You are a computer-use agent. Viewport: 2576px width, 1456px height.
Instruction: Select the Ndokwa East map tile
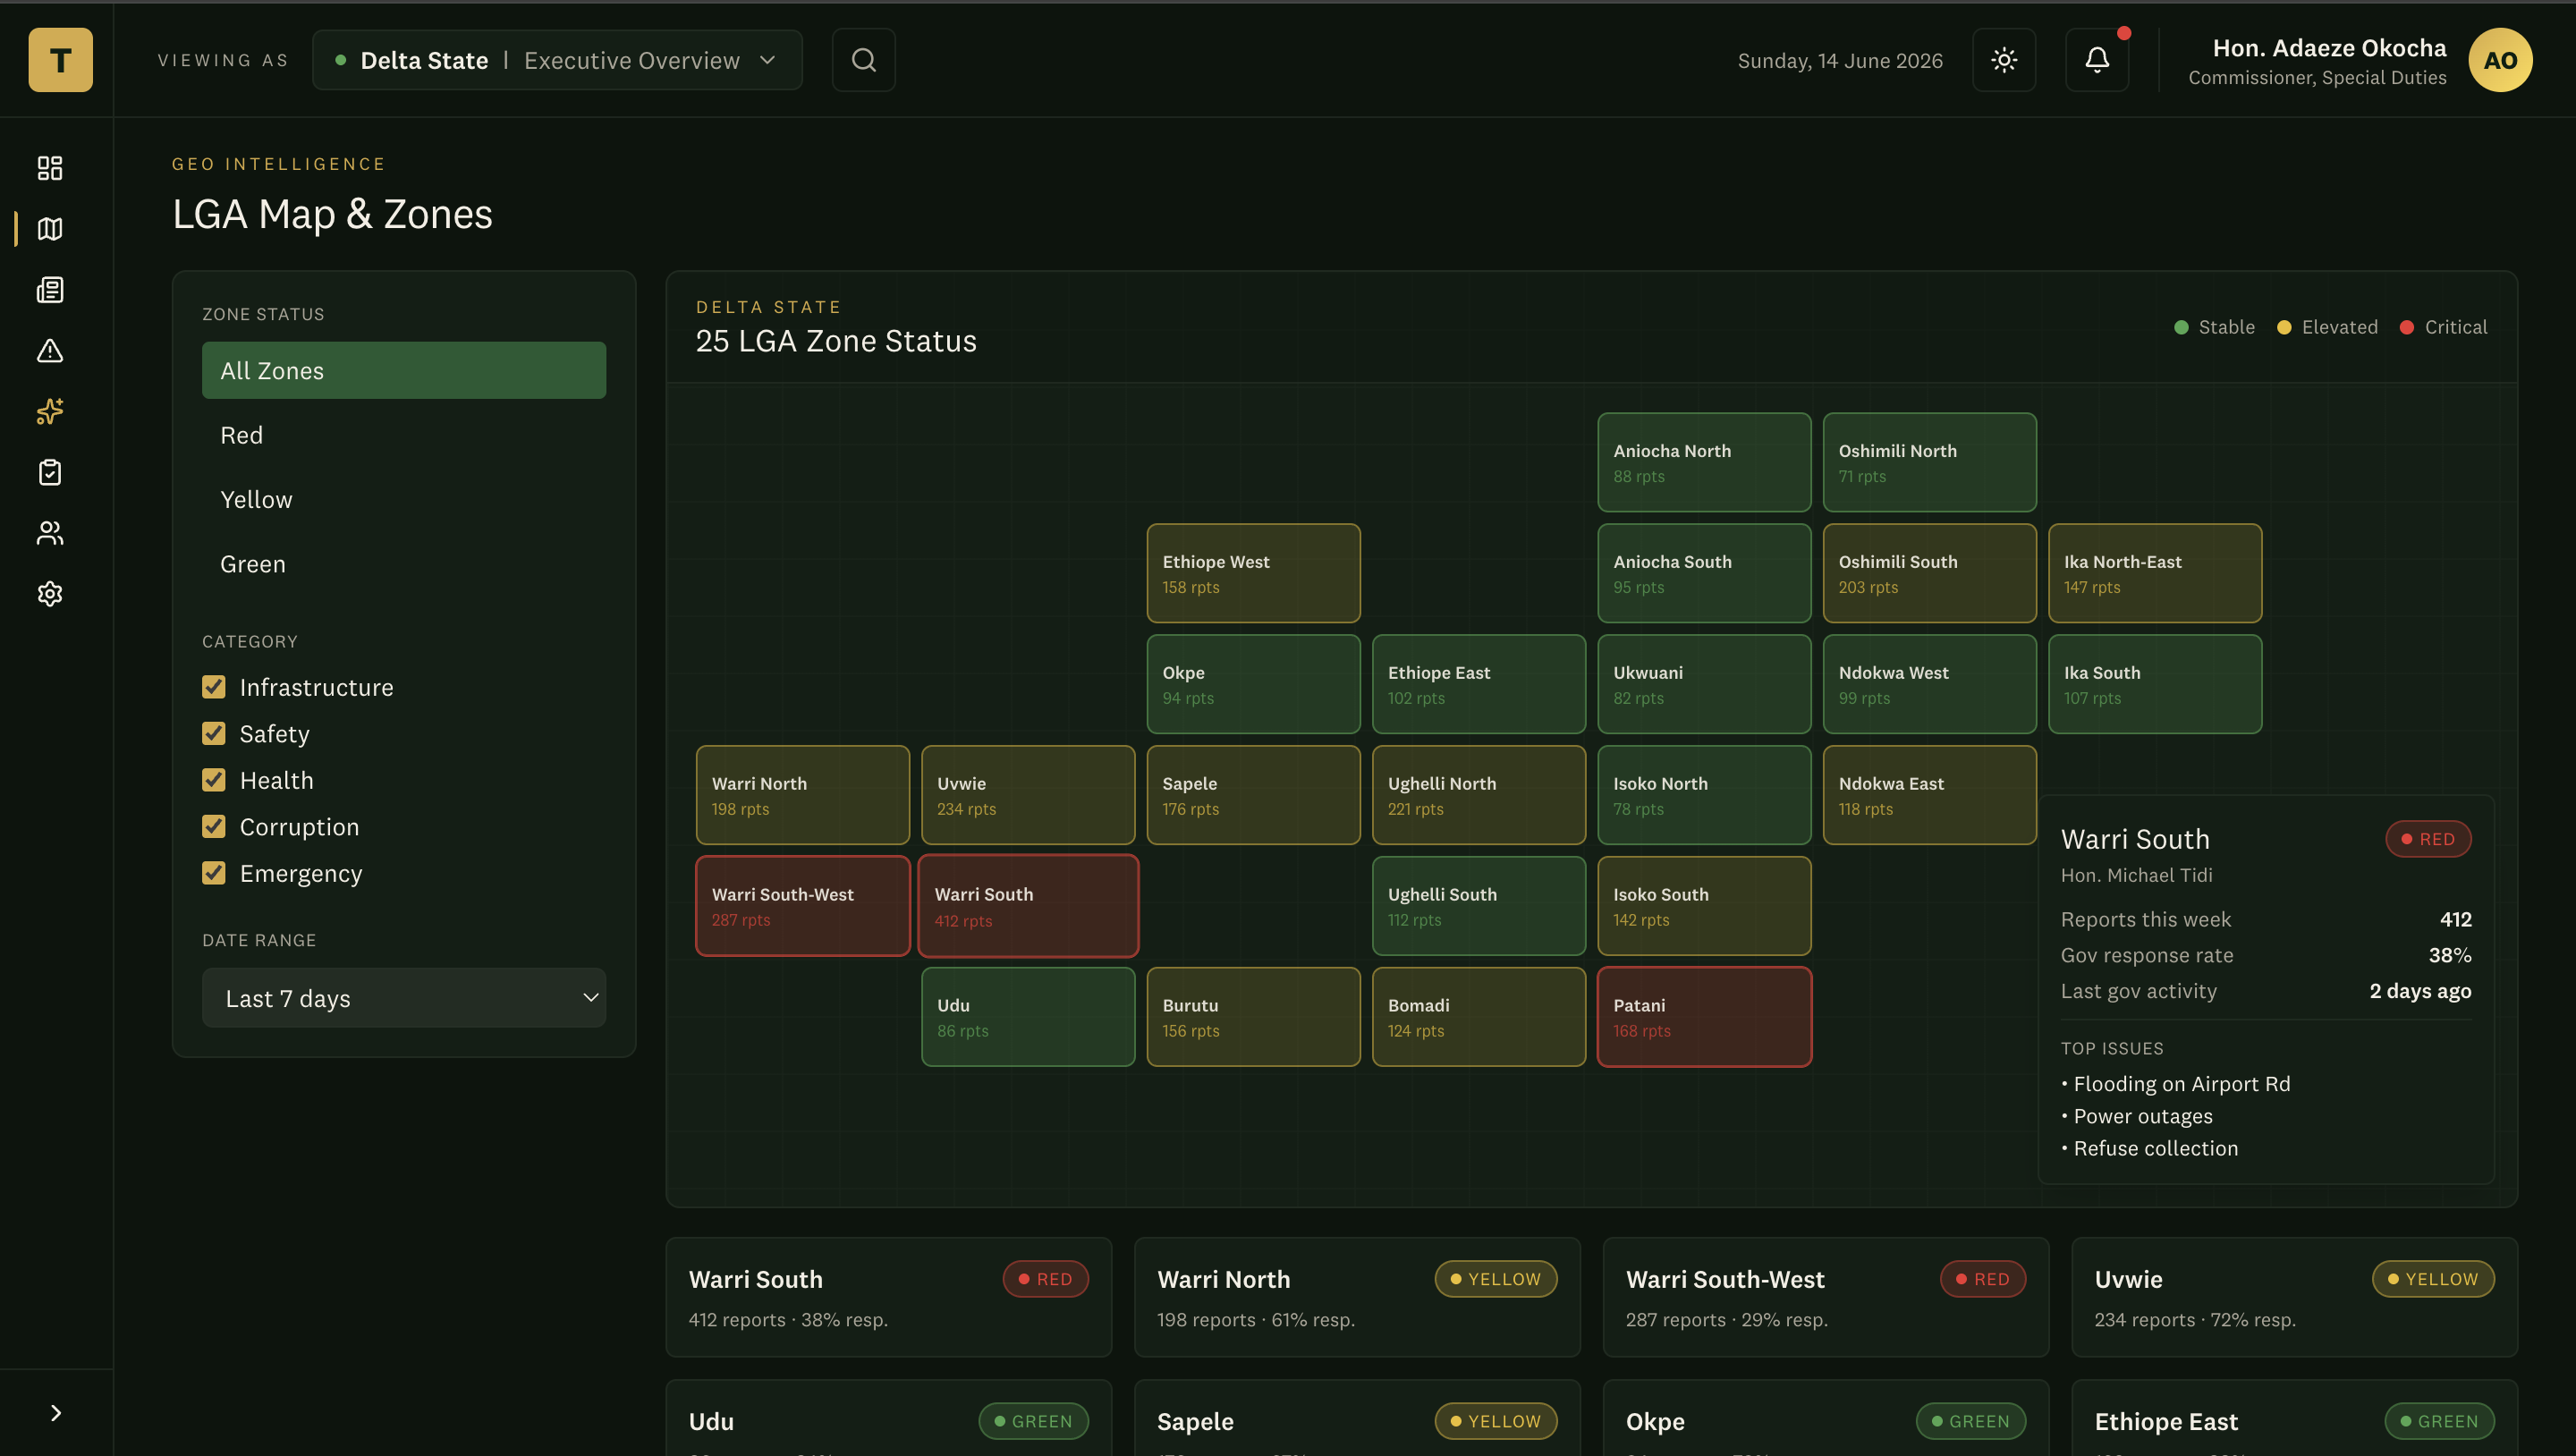pos(1929,795)
